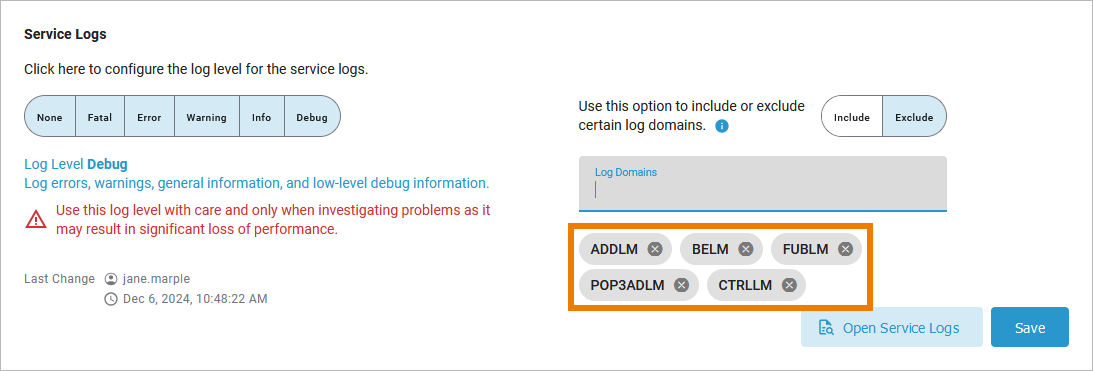
Task: Set log level to Fatal
Action: pos(100,117)
